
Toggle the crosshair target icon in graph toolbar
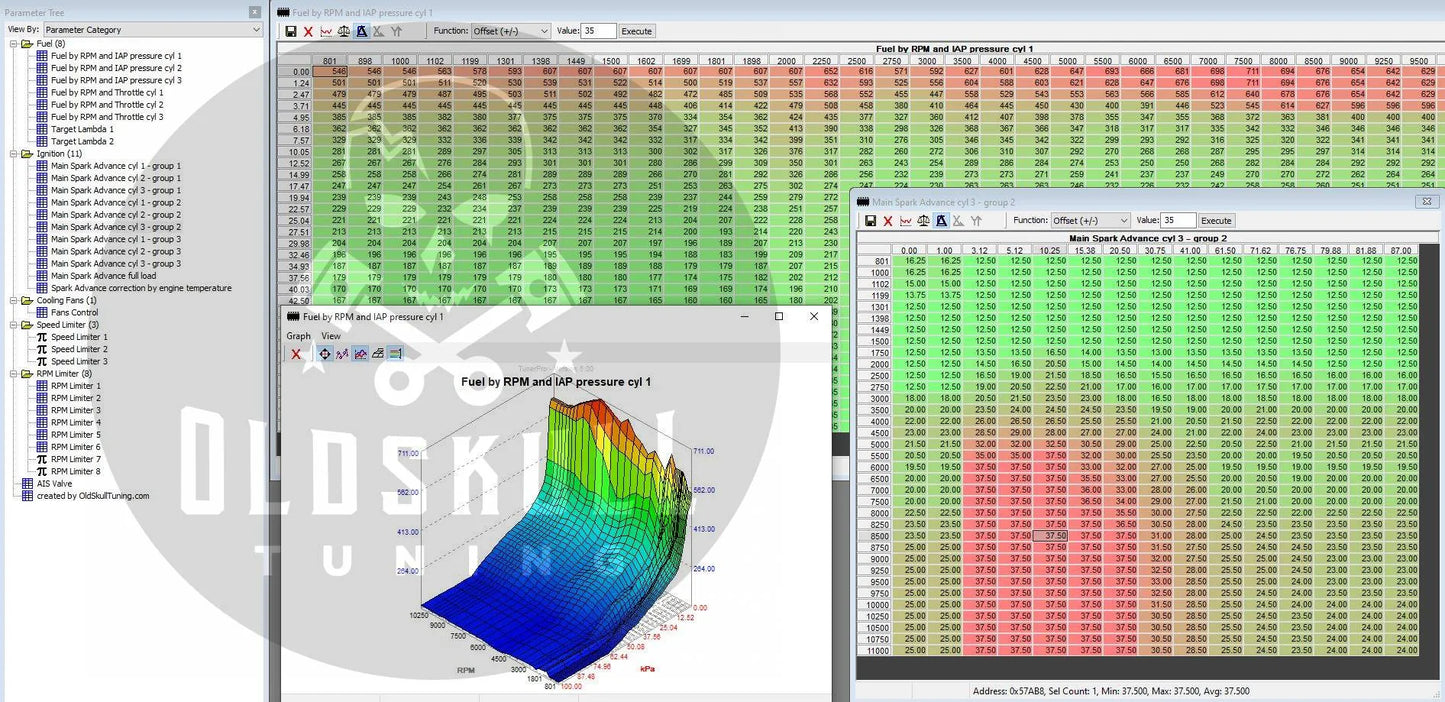tap(325, 354)
